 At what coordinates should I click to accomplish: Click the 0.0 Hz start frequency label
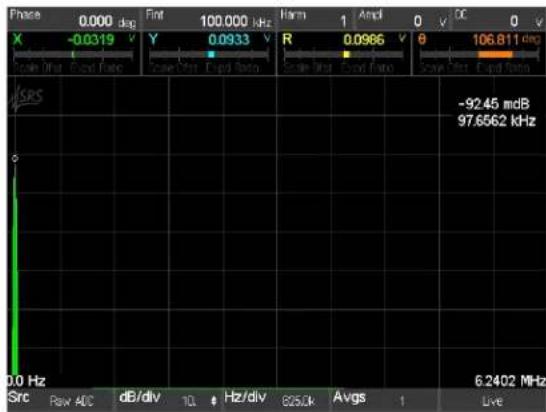pyautogui.click(x=26, y=381)
